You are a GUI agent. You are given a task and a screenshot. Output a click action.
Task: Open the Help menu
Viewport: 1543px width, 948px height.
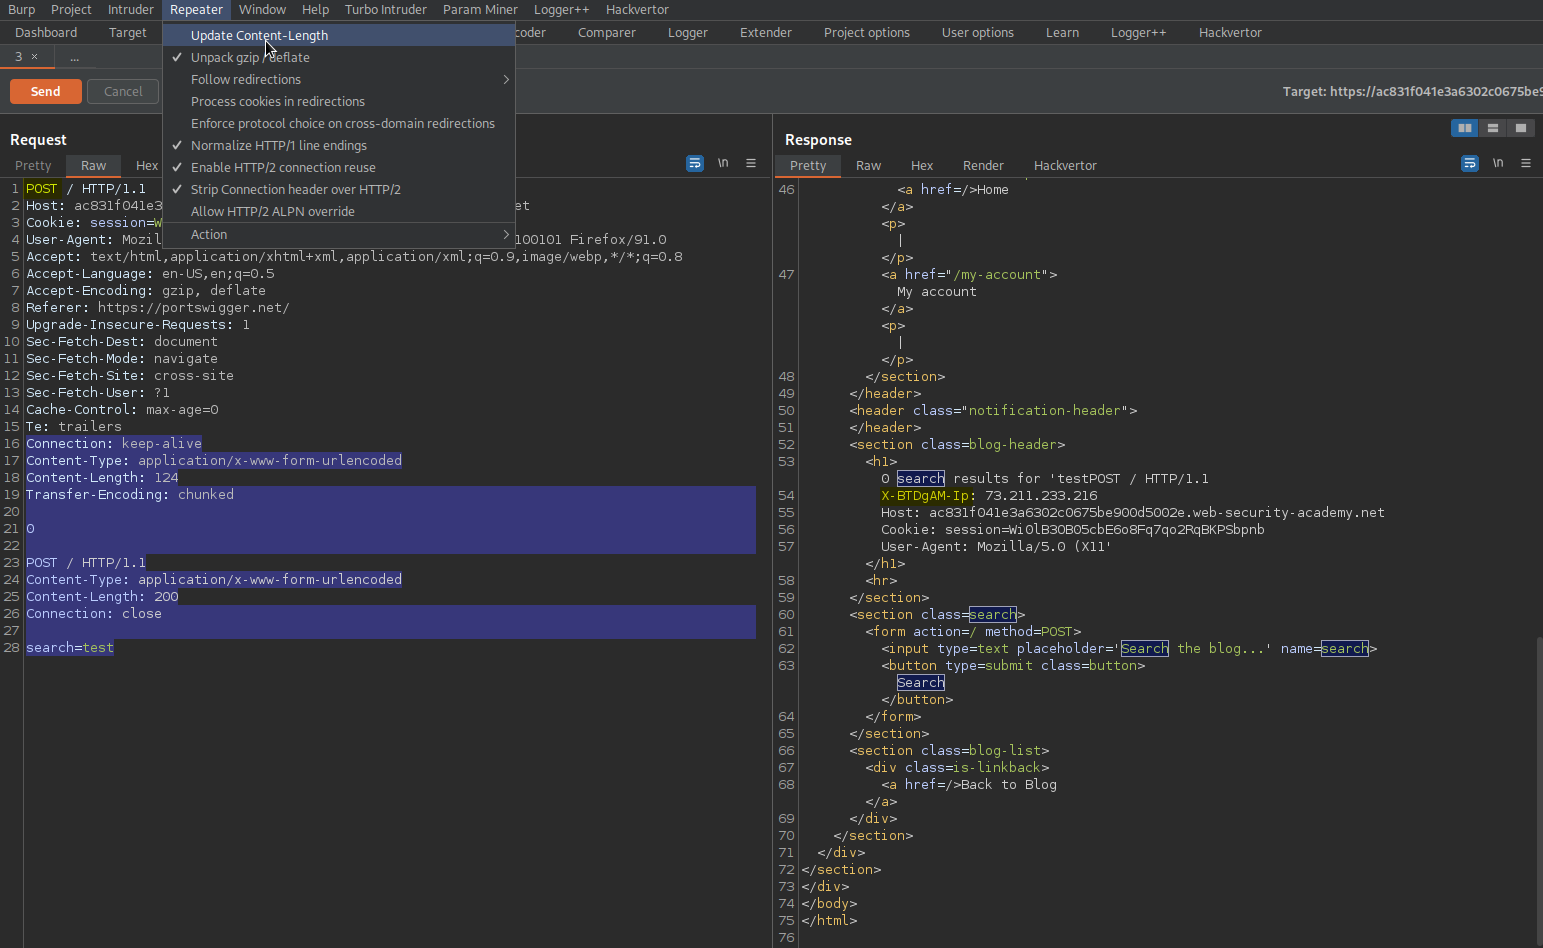[315, 9]
